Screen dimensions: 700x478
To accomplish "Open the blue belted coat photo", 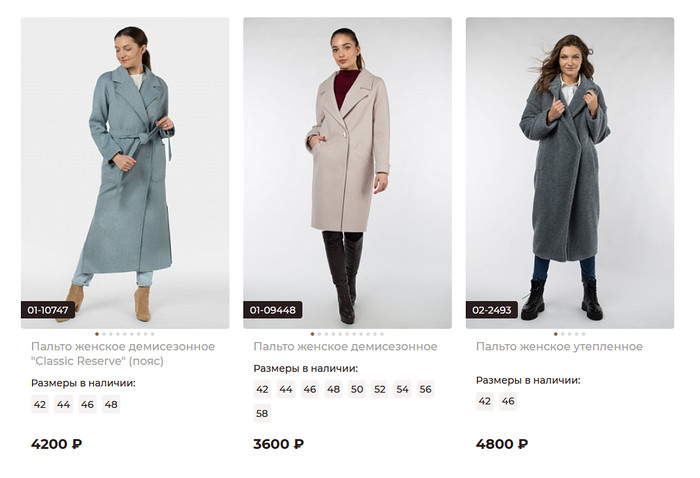I will (125, 170).
